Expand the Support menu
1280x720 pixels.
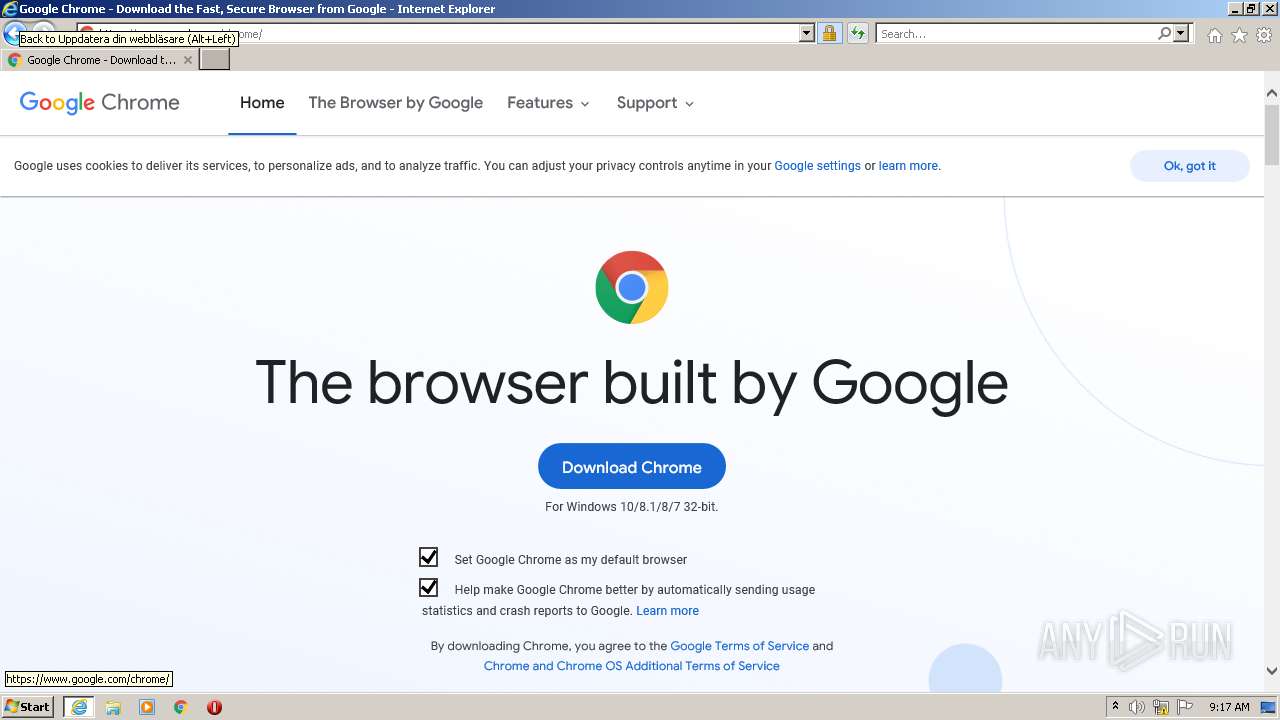point(655,103)
